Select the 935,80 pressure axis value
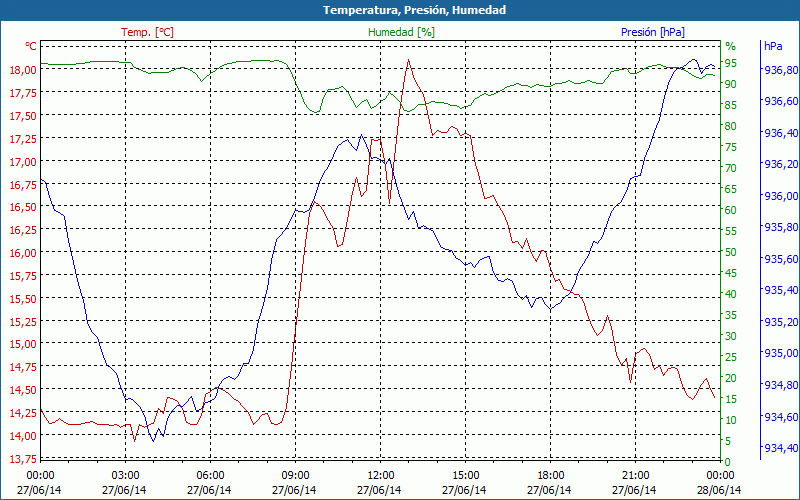 coord(779,227)
